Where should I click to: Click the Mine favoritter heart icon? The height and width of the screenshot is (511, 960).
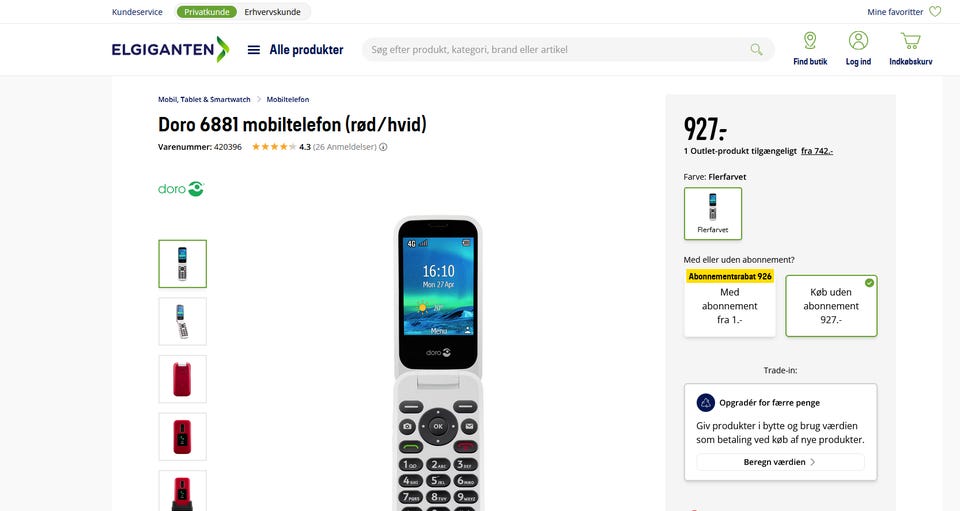click(935, 12)
